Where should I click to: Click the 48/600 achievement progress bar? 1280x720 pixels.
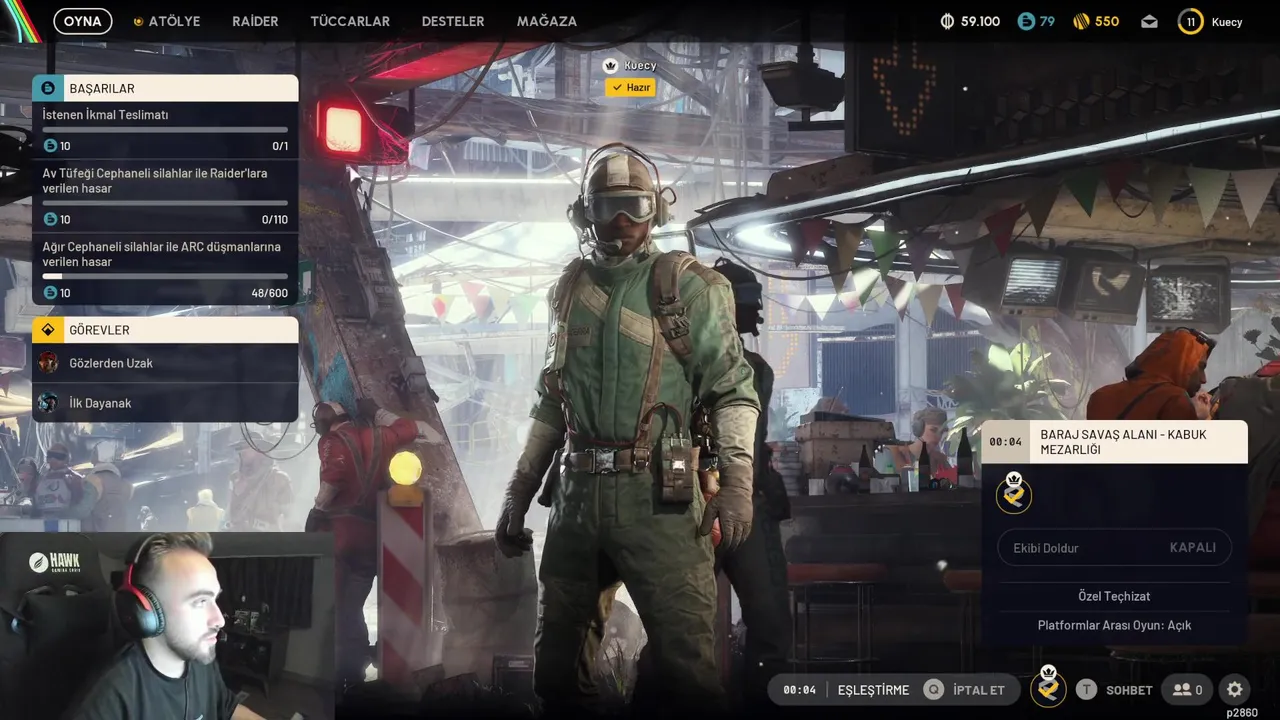point(165,276)
